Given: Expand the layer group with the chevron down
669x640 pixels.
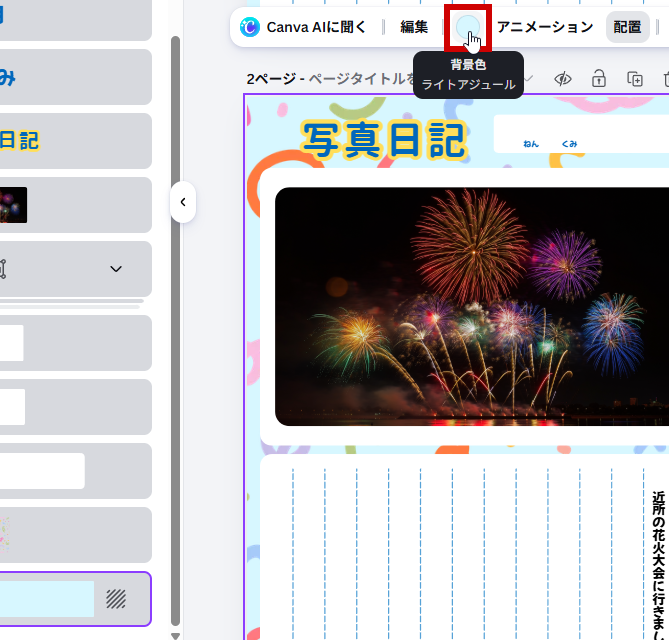Looking at the screenshot, I should pyautogui.click(x=116, y=269).
